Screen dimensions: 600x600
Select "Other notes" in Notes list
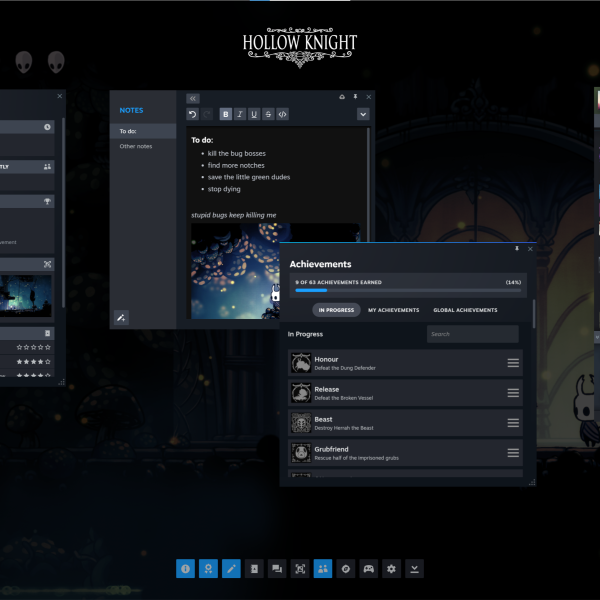[136, 147]
